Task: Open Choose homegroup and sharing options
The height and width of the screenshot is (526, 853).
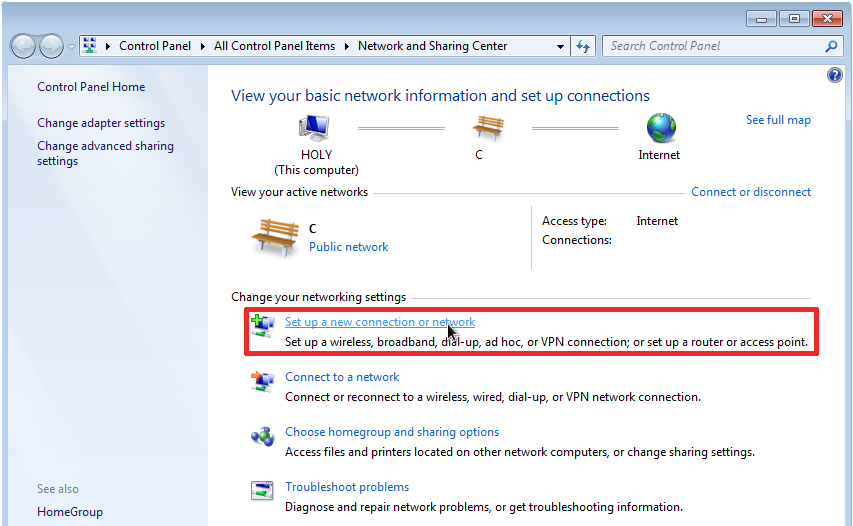Action: 392,432
